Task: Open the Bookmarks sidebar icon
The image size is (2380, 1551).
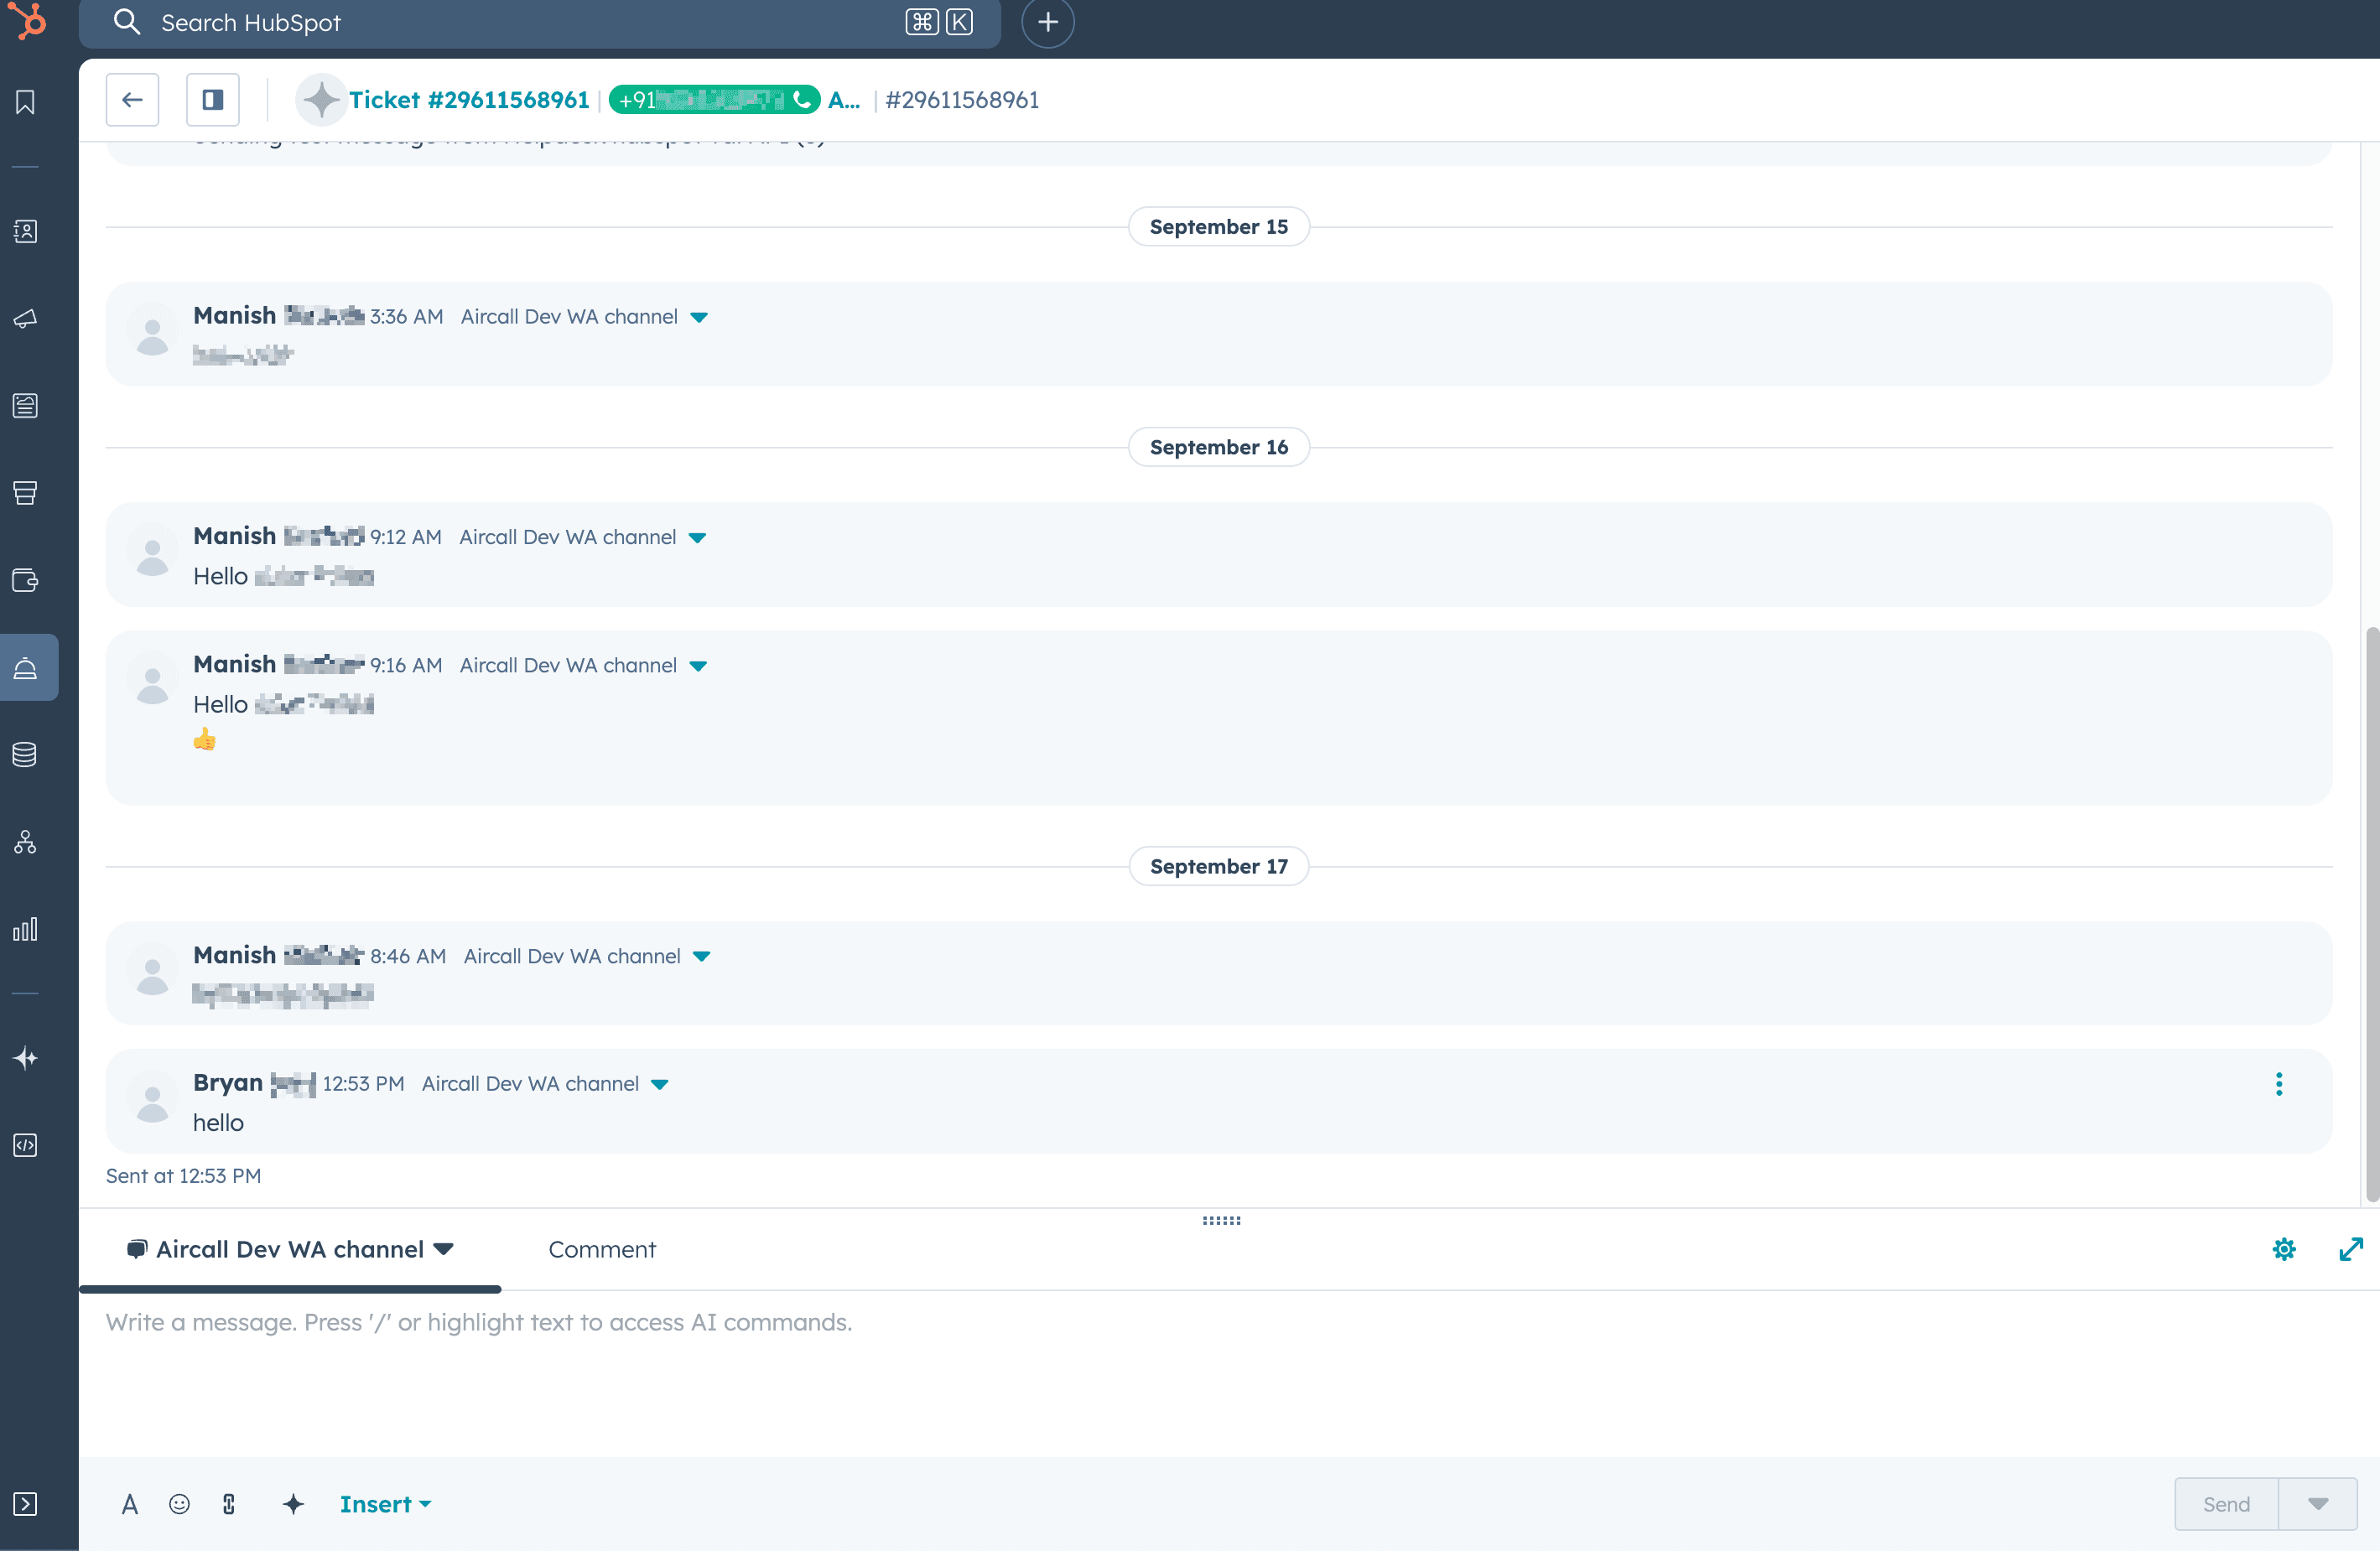Action: [26, 102]
